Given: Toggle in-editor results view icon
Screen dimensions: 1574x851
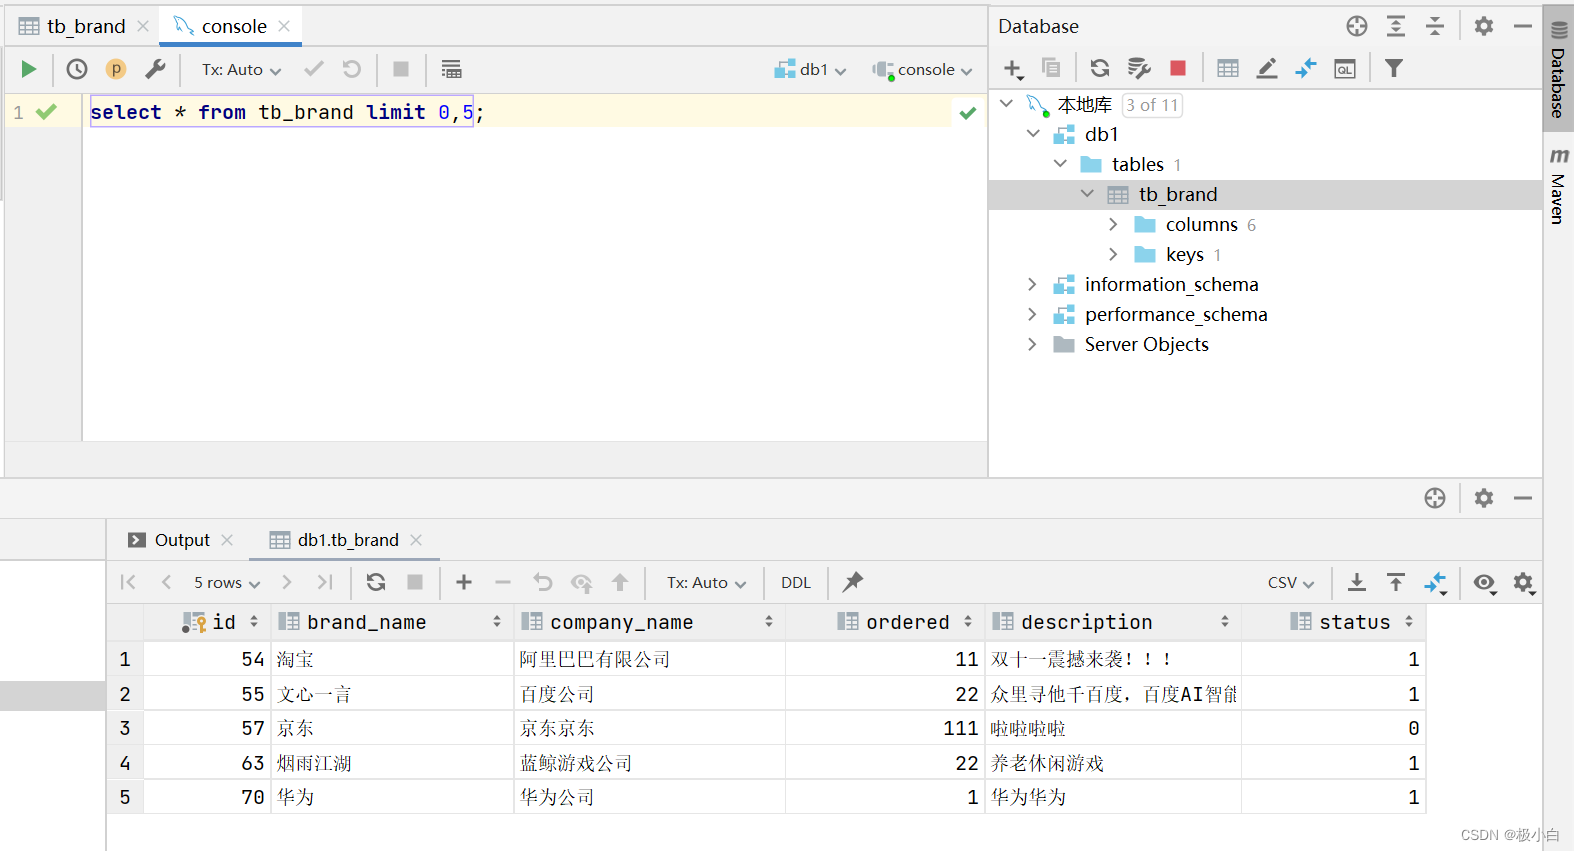Looking at the screenshot, I should 452,69.
